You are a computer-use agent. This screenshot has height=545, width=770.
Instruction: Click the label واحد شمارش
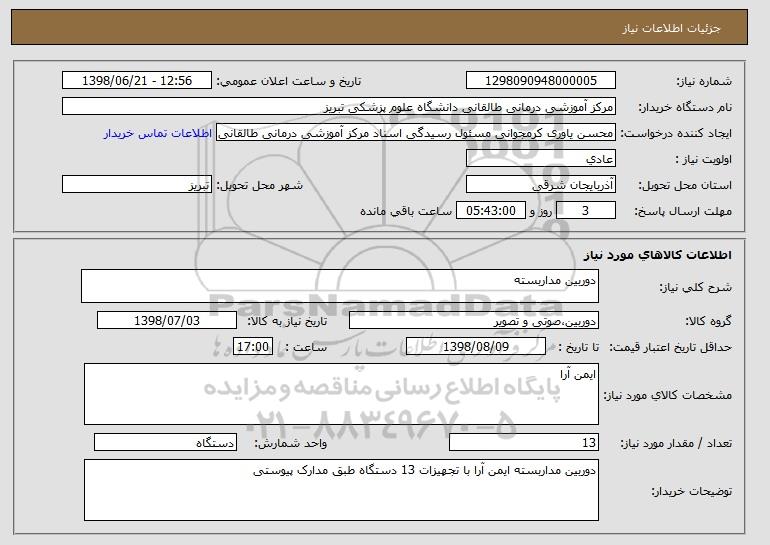coord(290,444)
